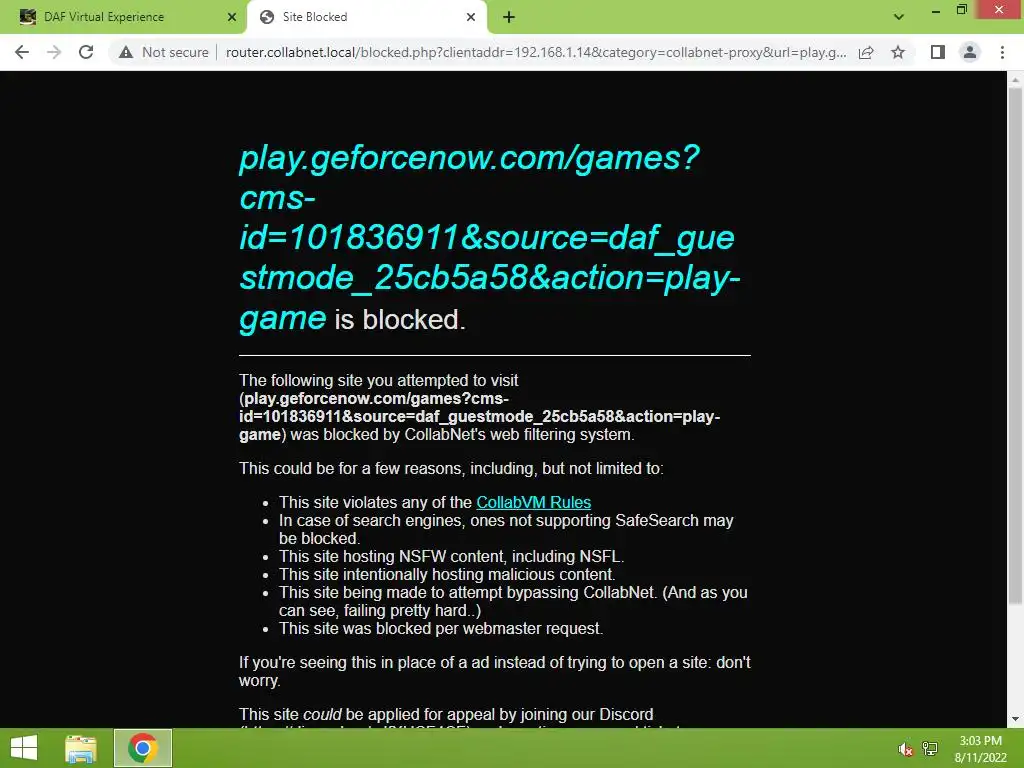This screenshot has width=1024, height=768.
Task: Click the cyan blocked URL heading
Action: (x=490, y=237)
